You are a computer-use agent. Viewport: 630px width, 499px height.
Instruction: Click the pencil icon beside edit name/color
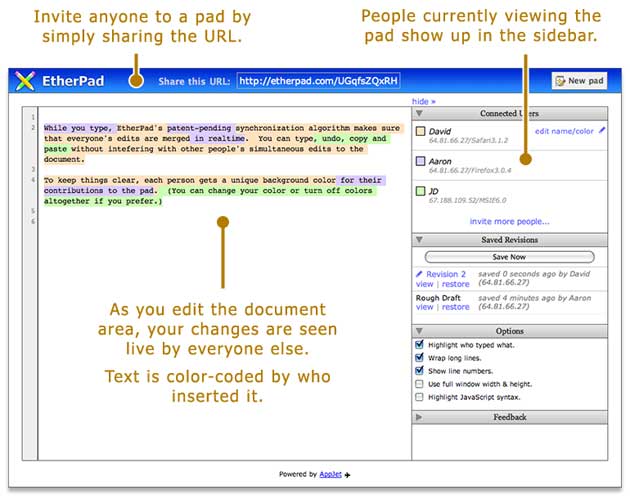pos(601,130)
